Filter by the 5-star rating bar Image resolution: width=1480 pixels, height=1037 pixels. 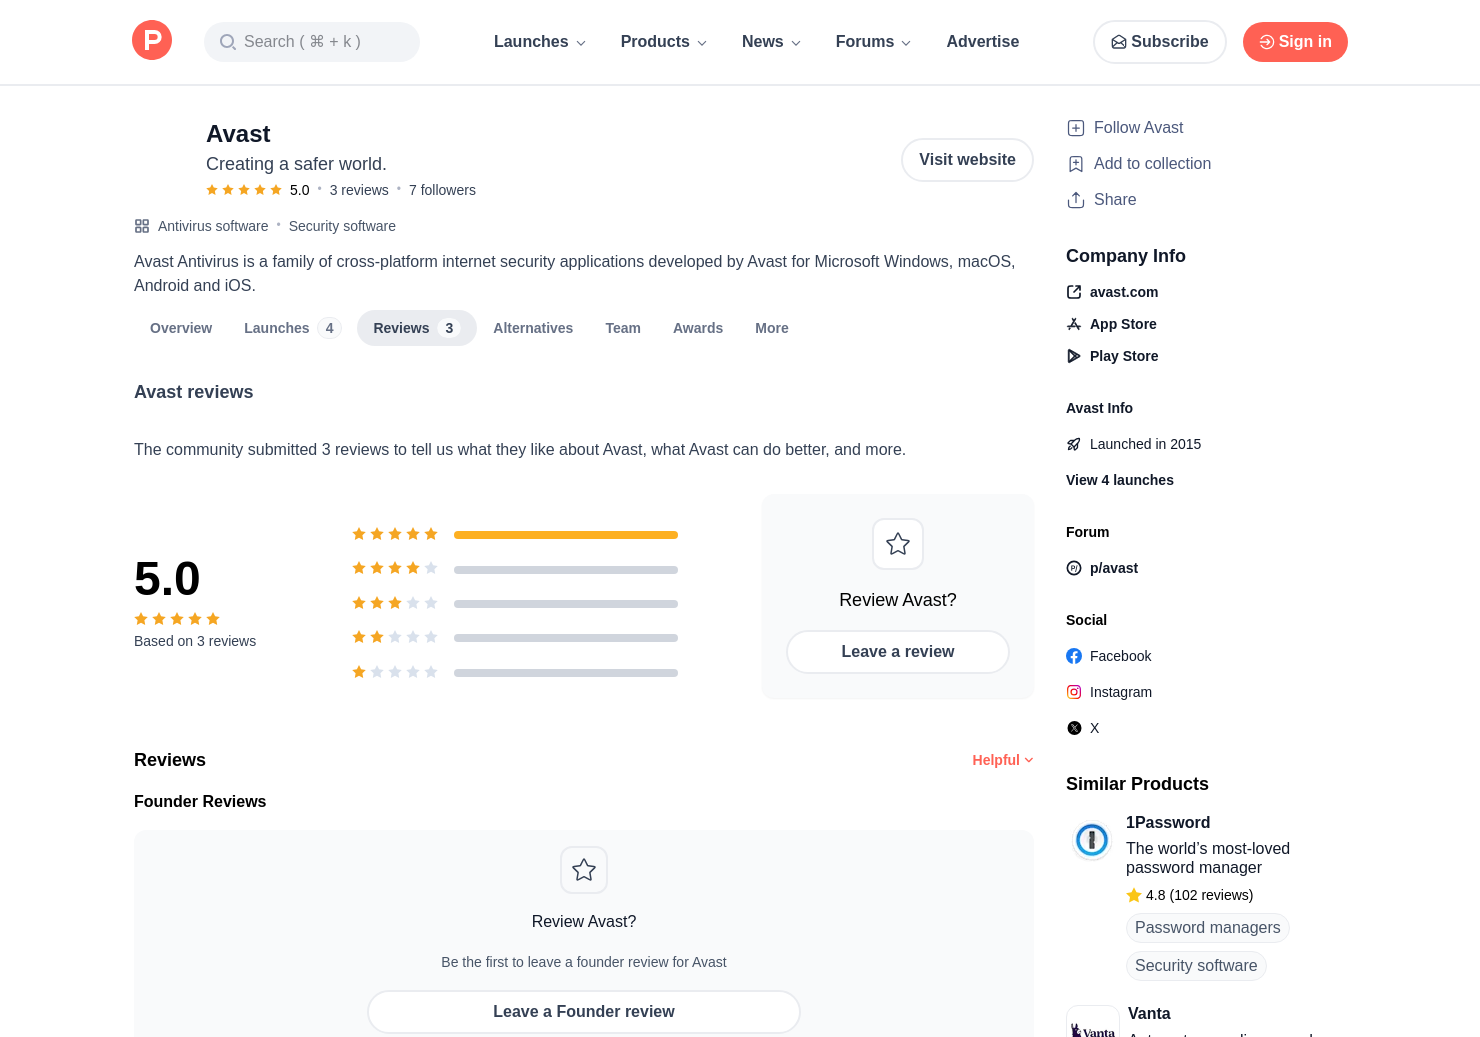point(566,535)
